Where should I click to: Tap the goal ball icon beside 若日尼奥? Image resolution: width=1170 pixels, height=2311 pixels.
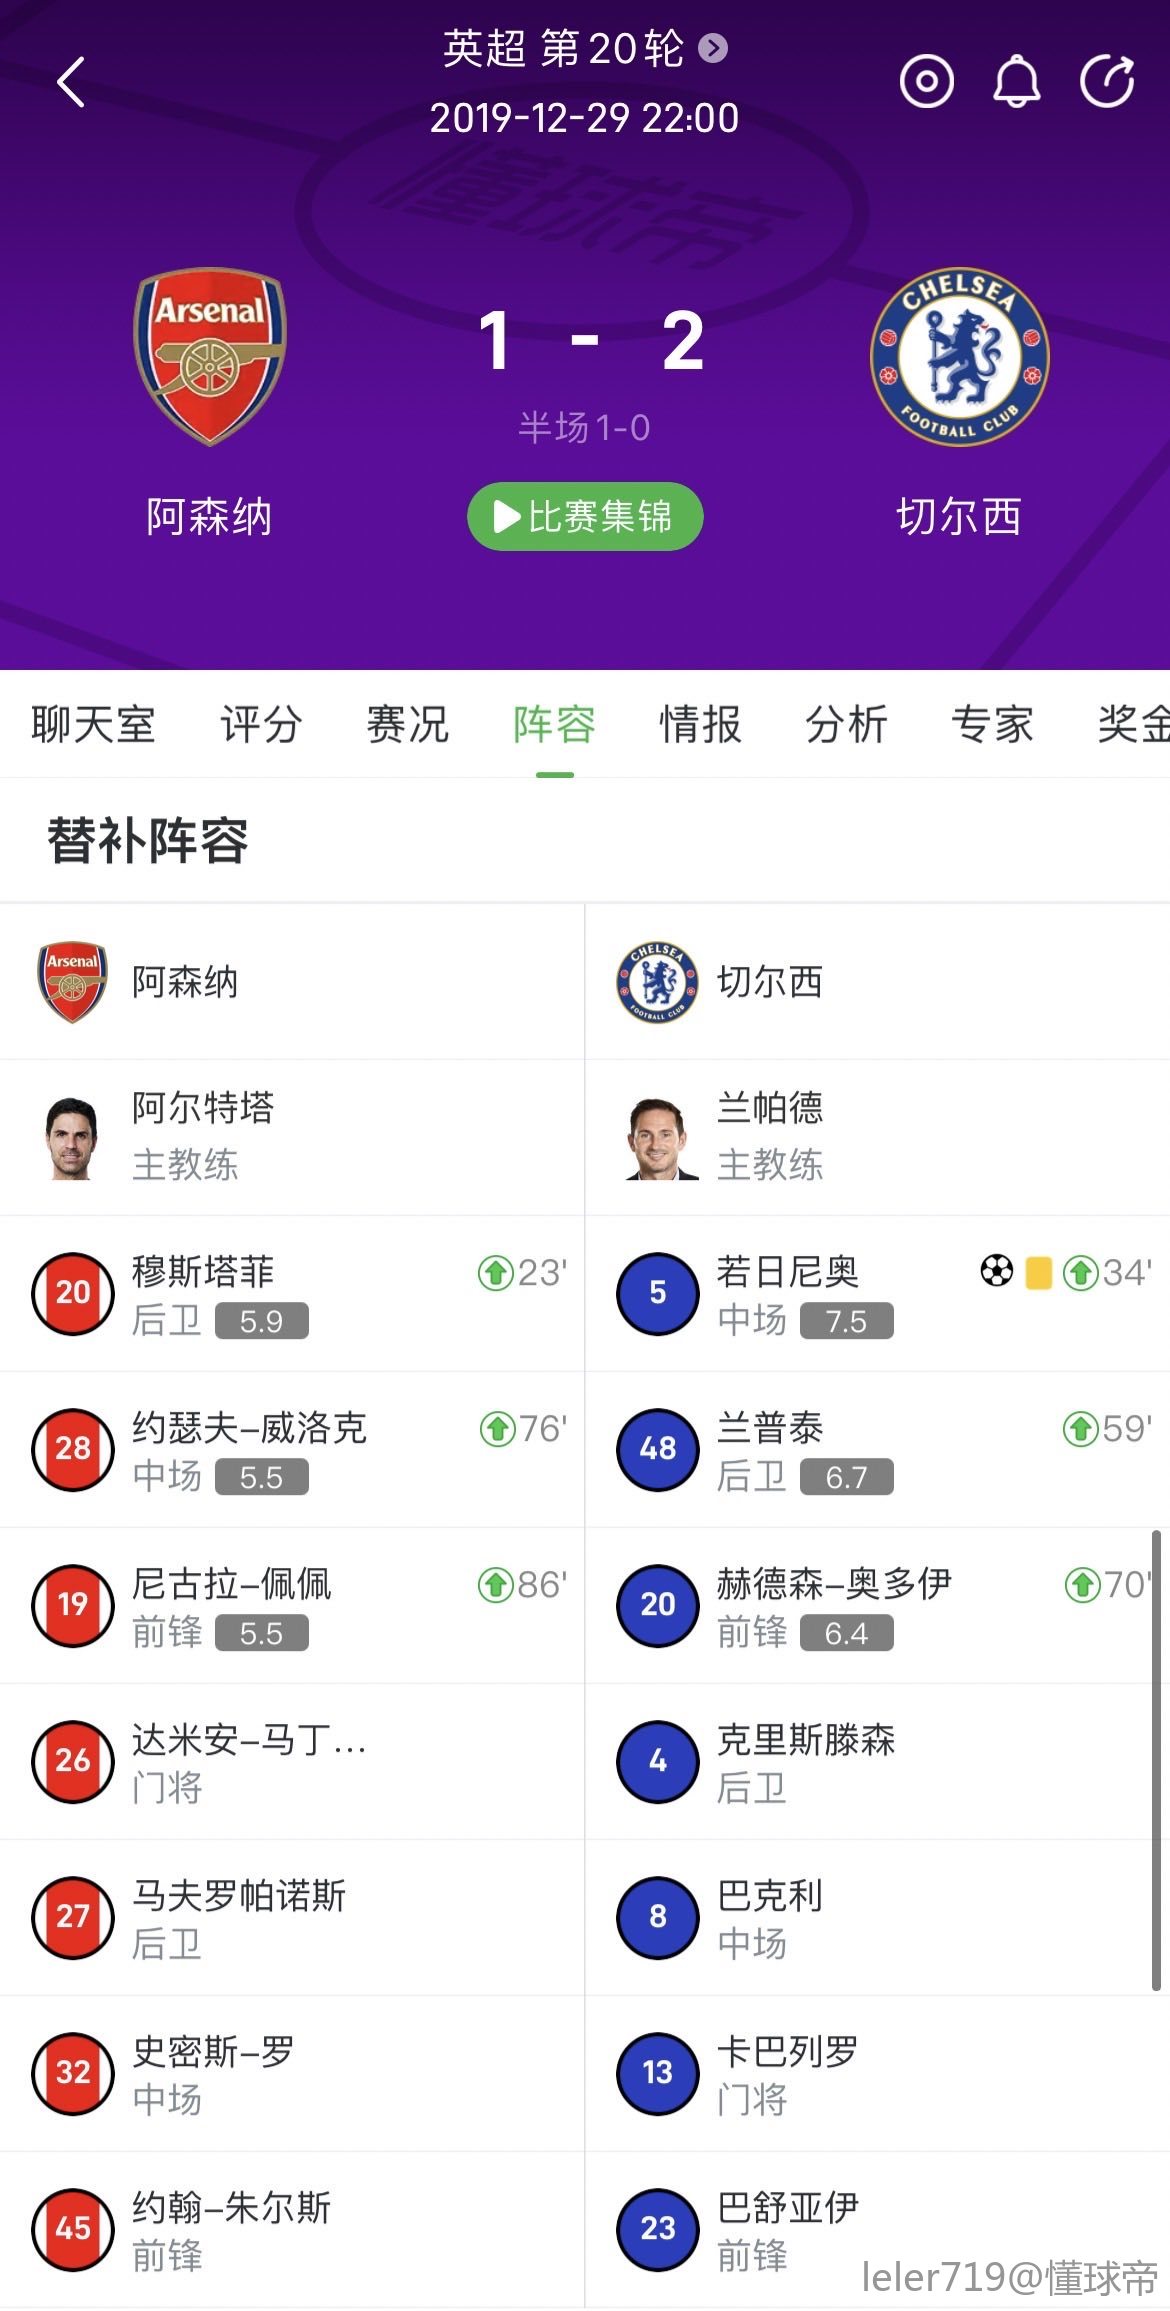[x=996, y=1272]
